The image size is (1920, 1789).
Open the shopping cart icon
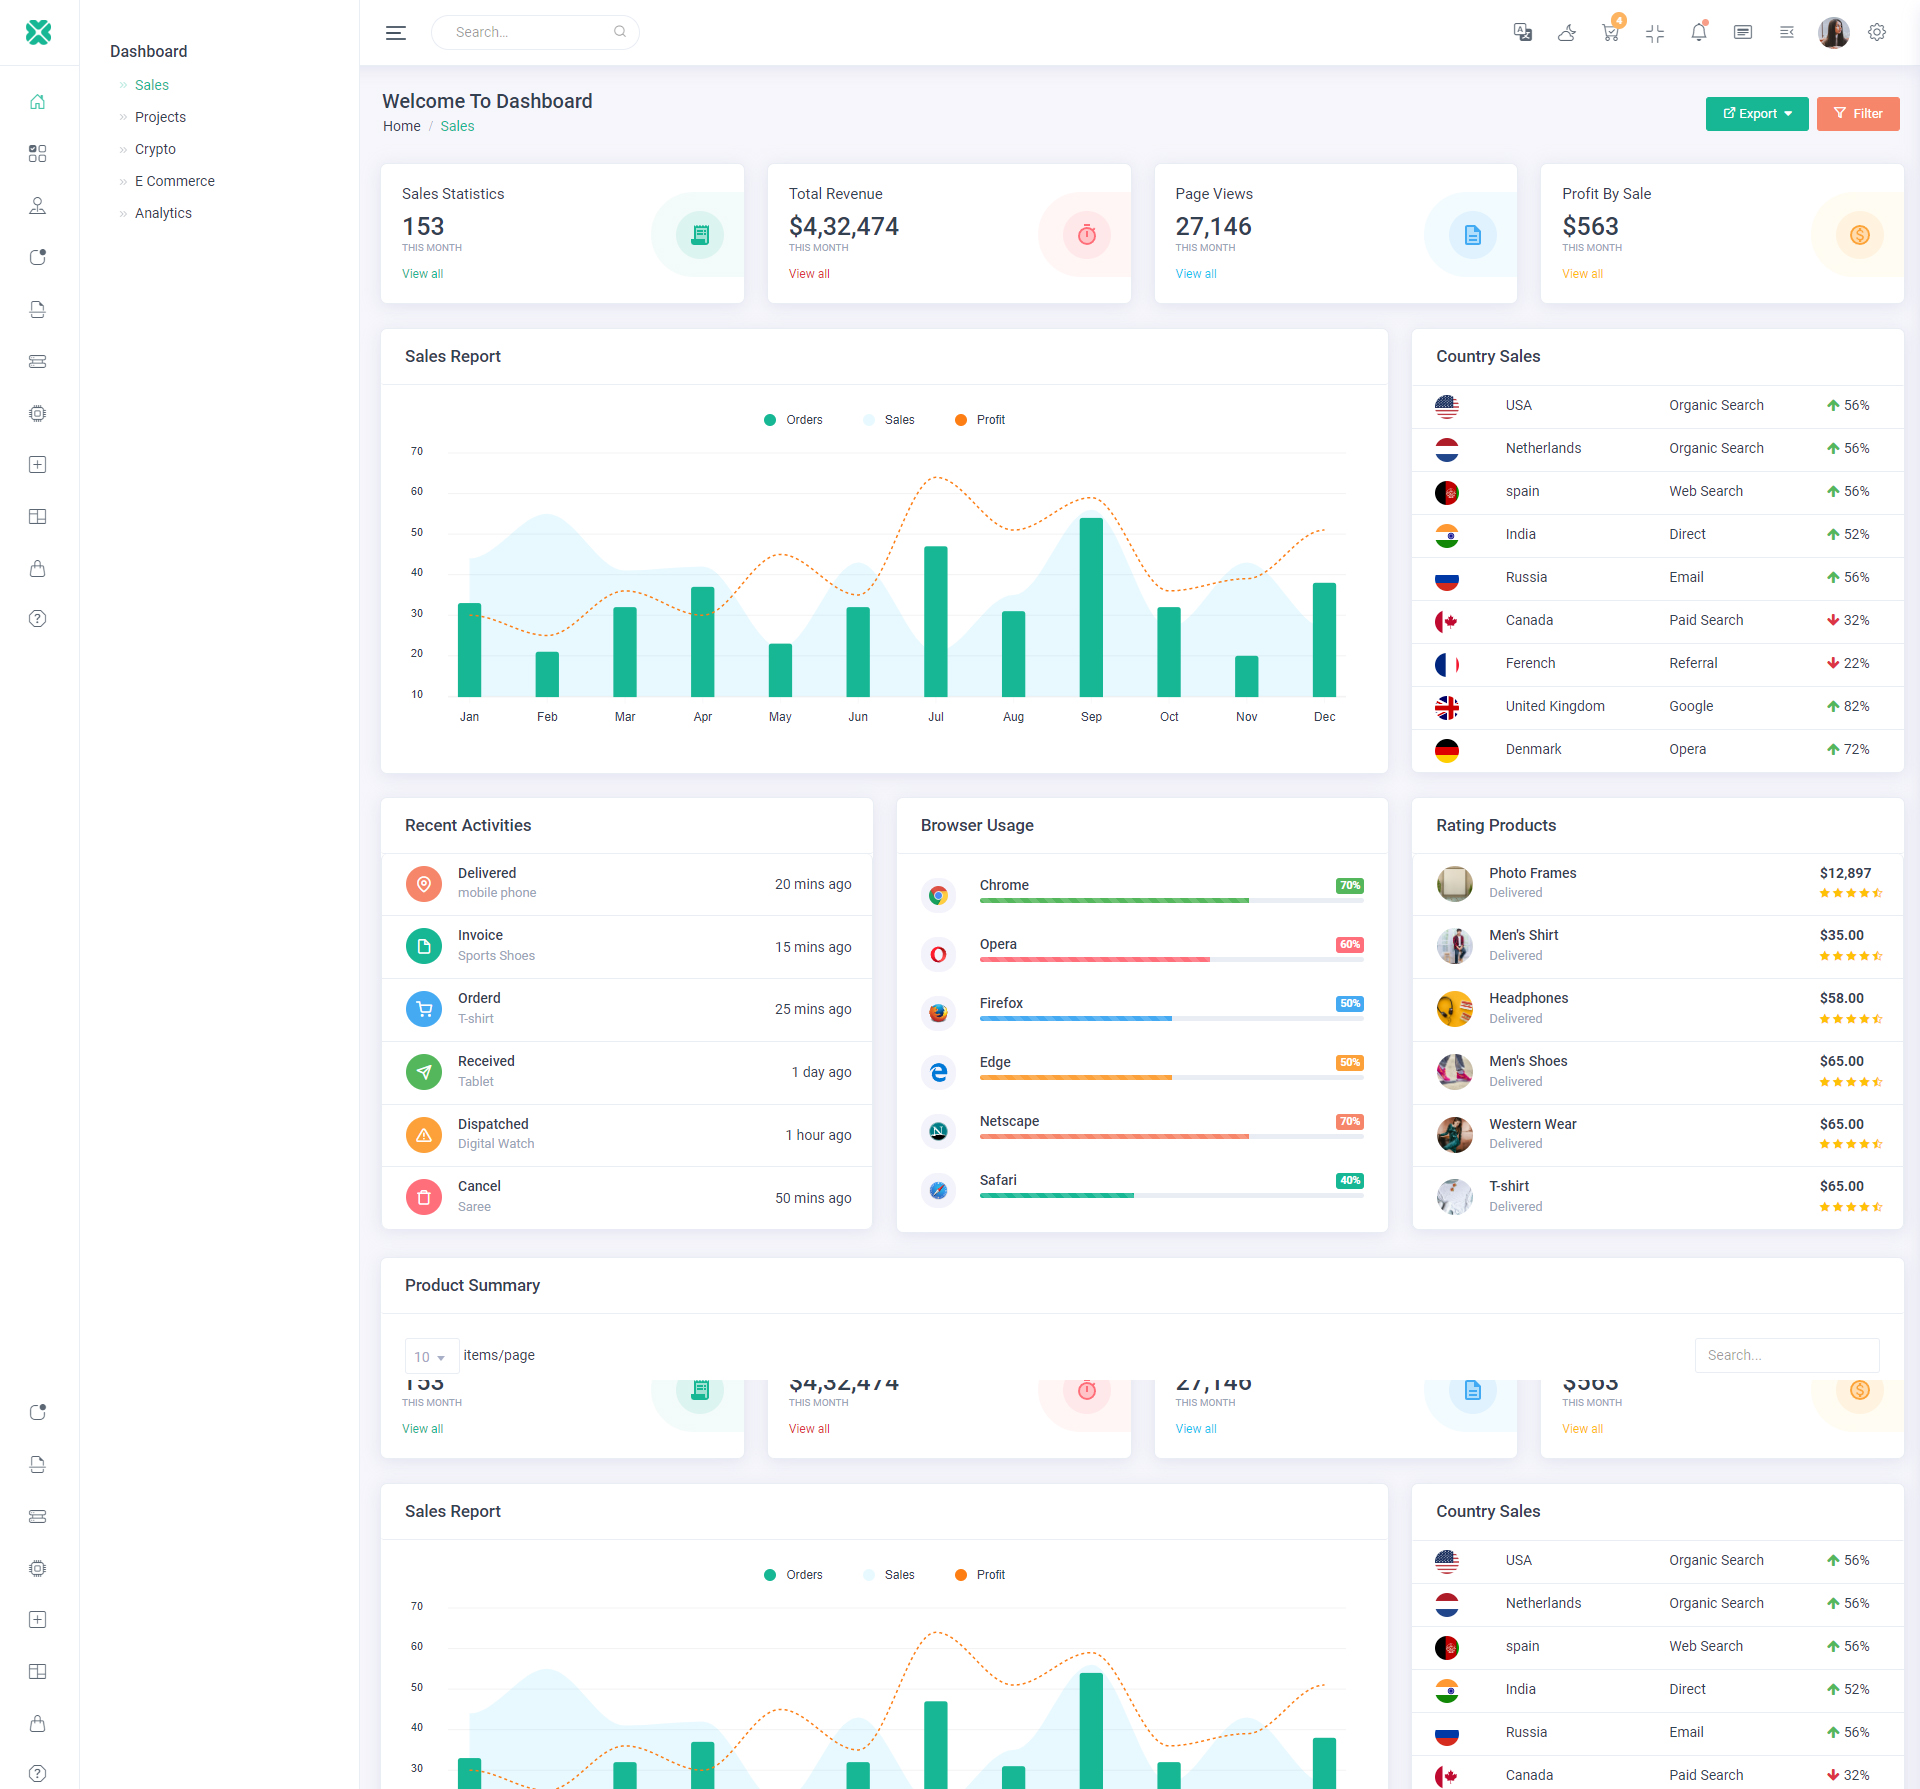(1610, 32)
